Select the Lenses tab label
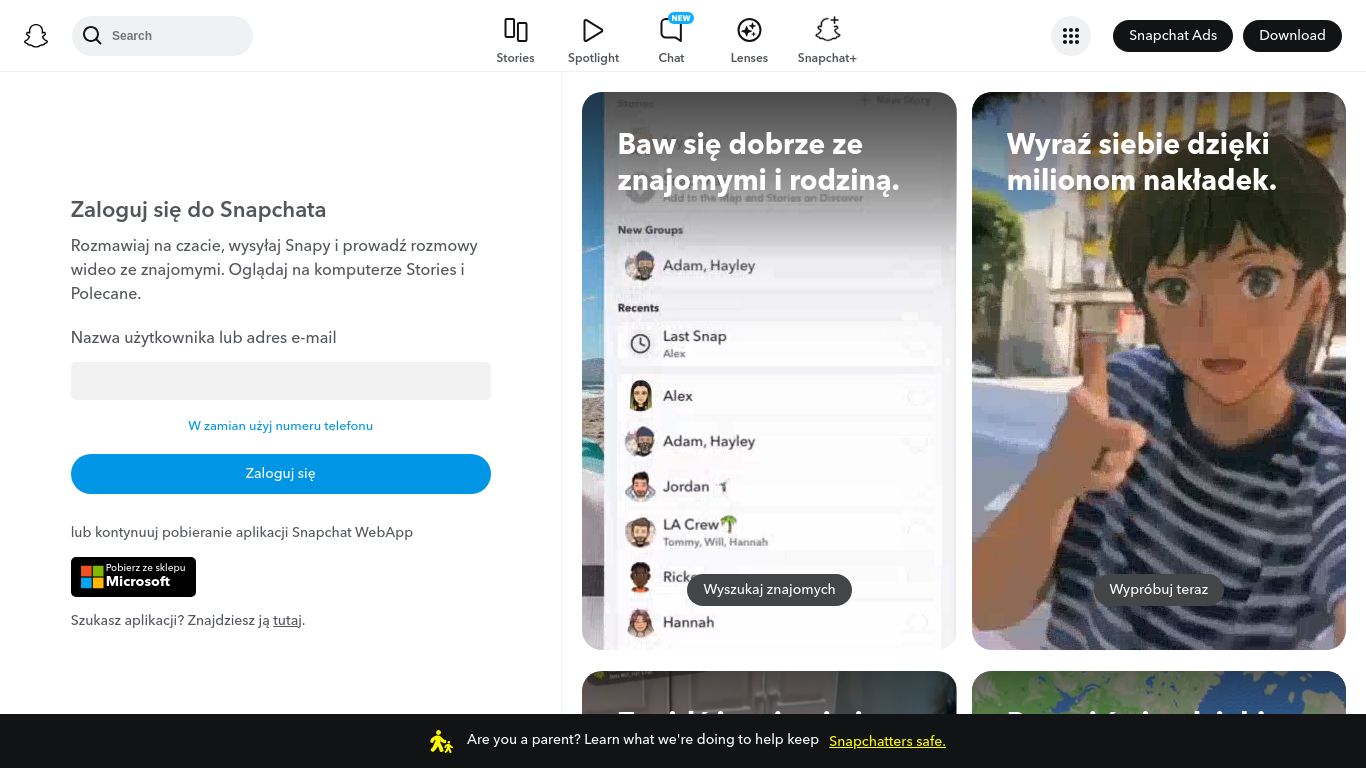 click(749, 58)
